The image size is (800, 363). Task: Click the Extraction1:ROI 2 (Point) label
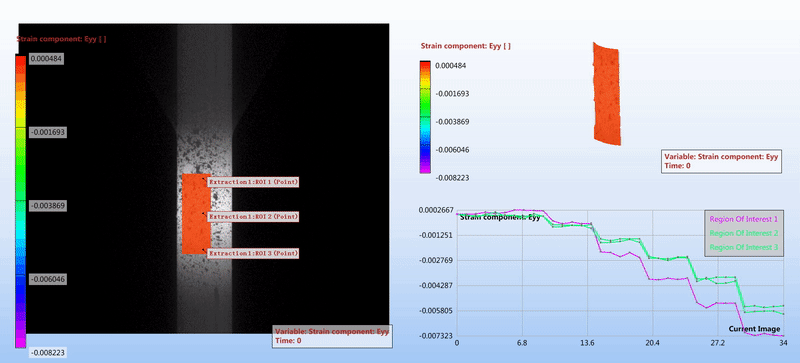point(253,217)
